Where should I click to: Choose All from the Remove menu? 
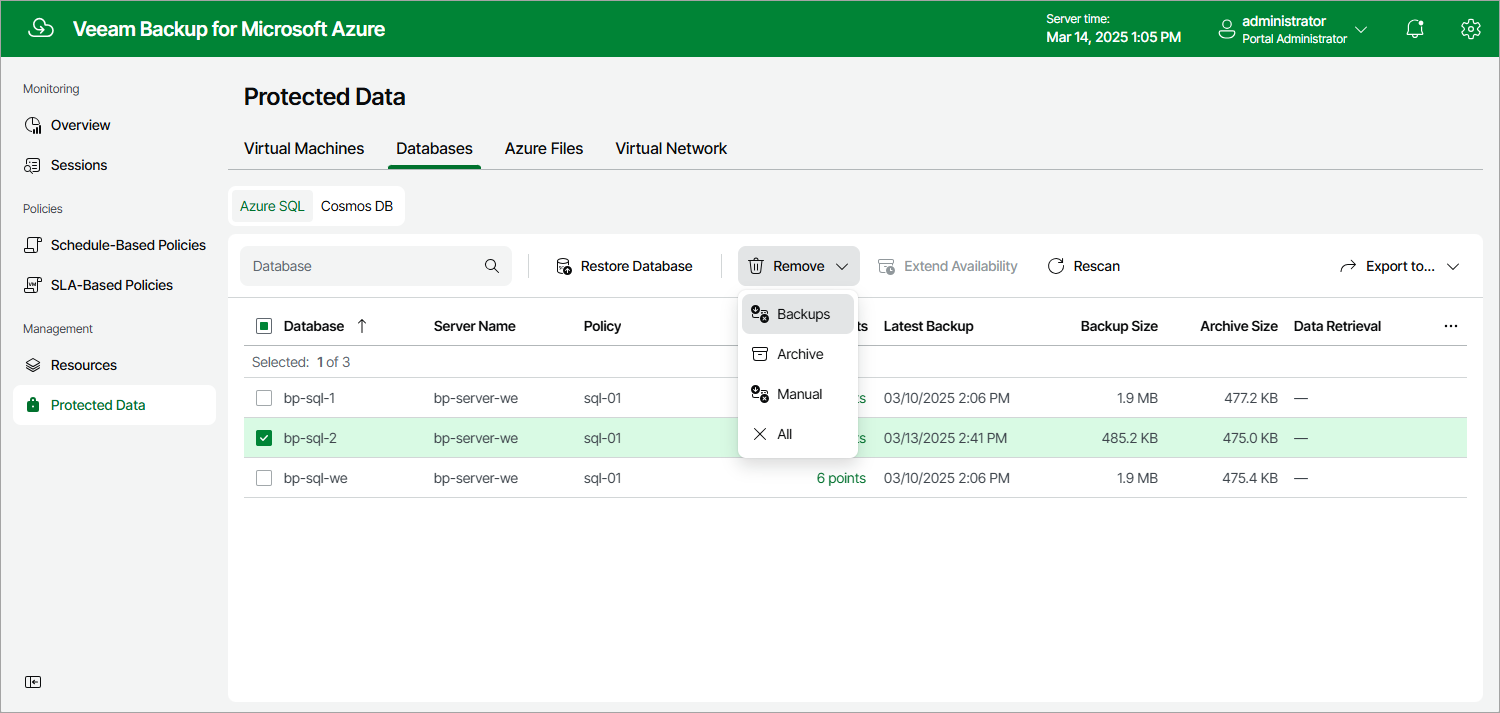point(798,434)
